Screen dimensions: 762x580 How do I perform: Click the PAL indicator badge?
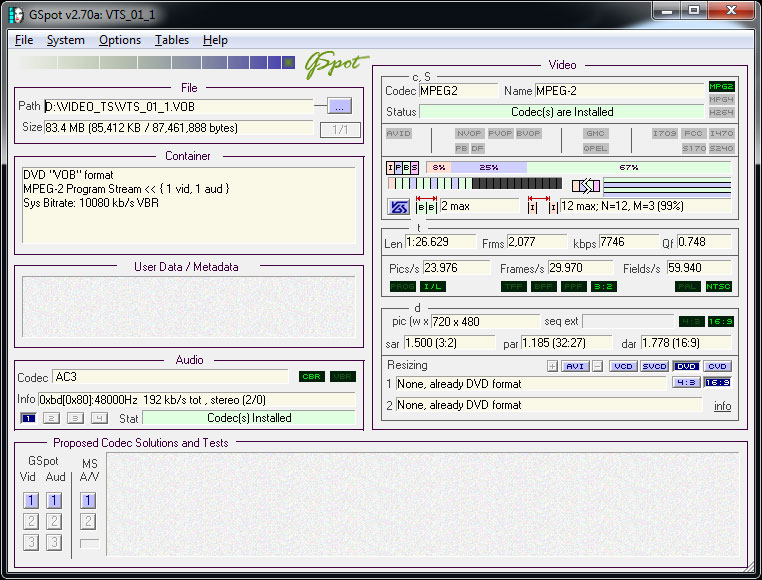coord(688,286)
